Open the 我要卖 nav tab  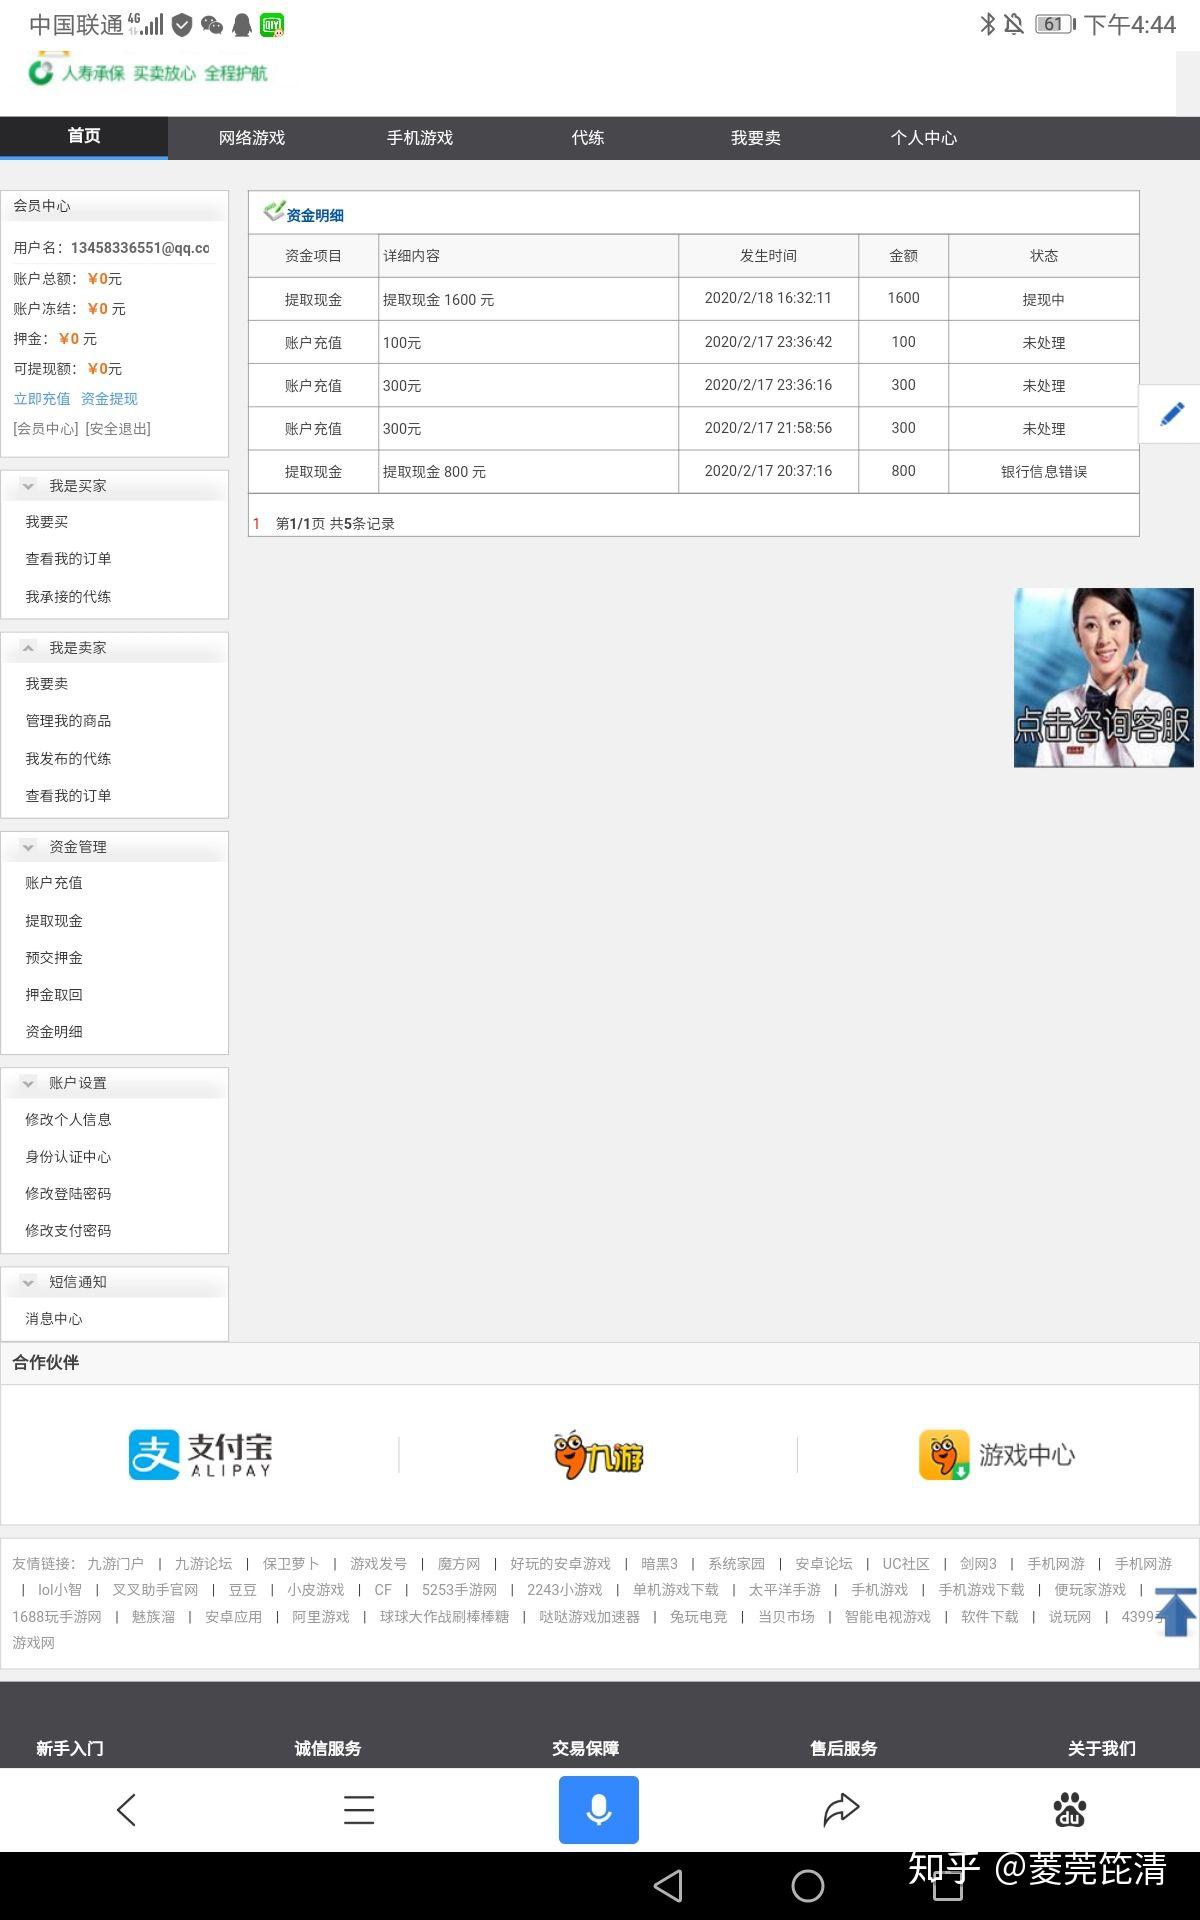756,138
